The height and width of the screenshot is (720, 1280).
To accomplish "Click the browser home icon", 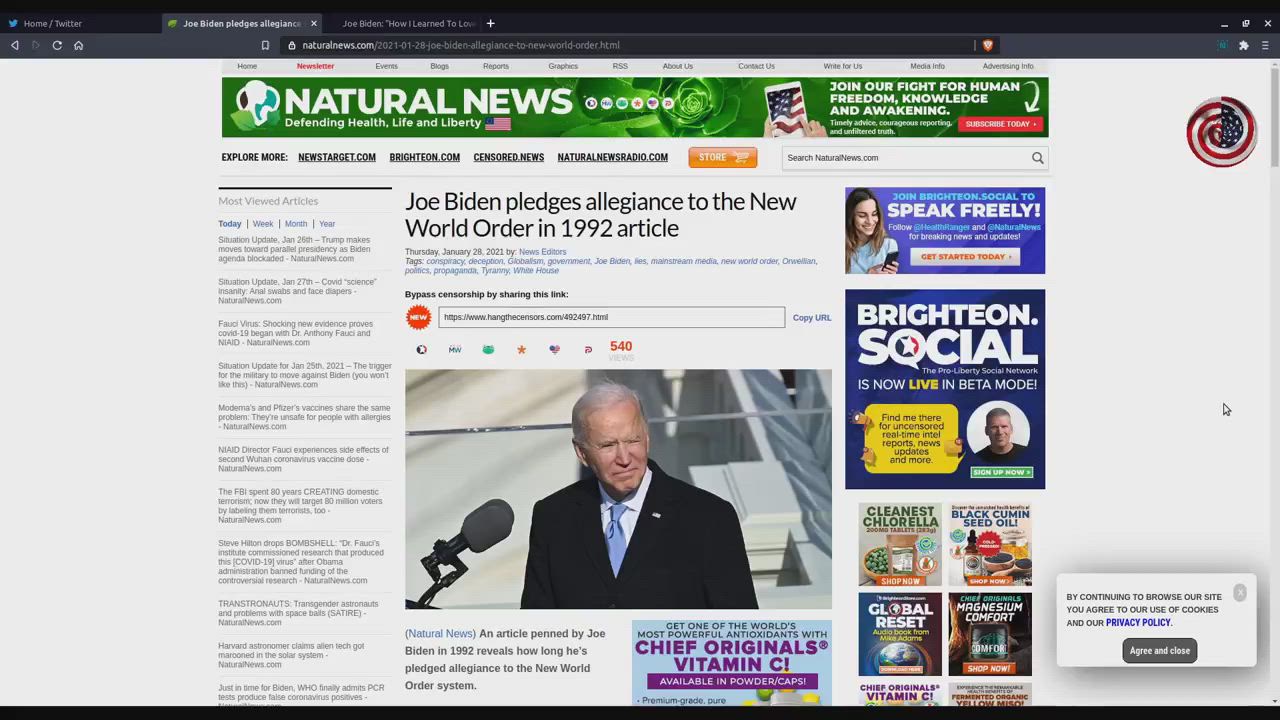I will 78,45.
